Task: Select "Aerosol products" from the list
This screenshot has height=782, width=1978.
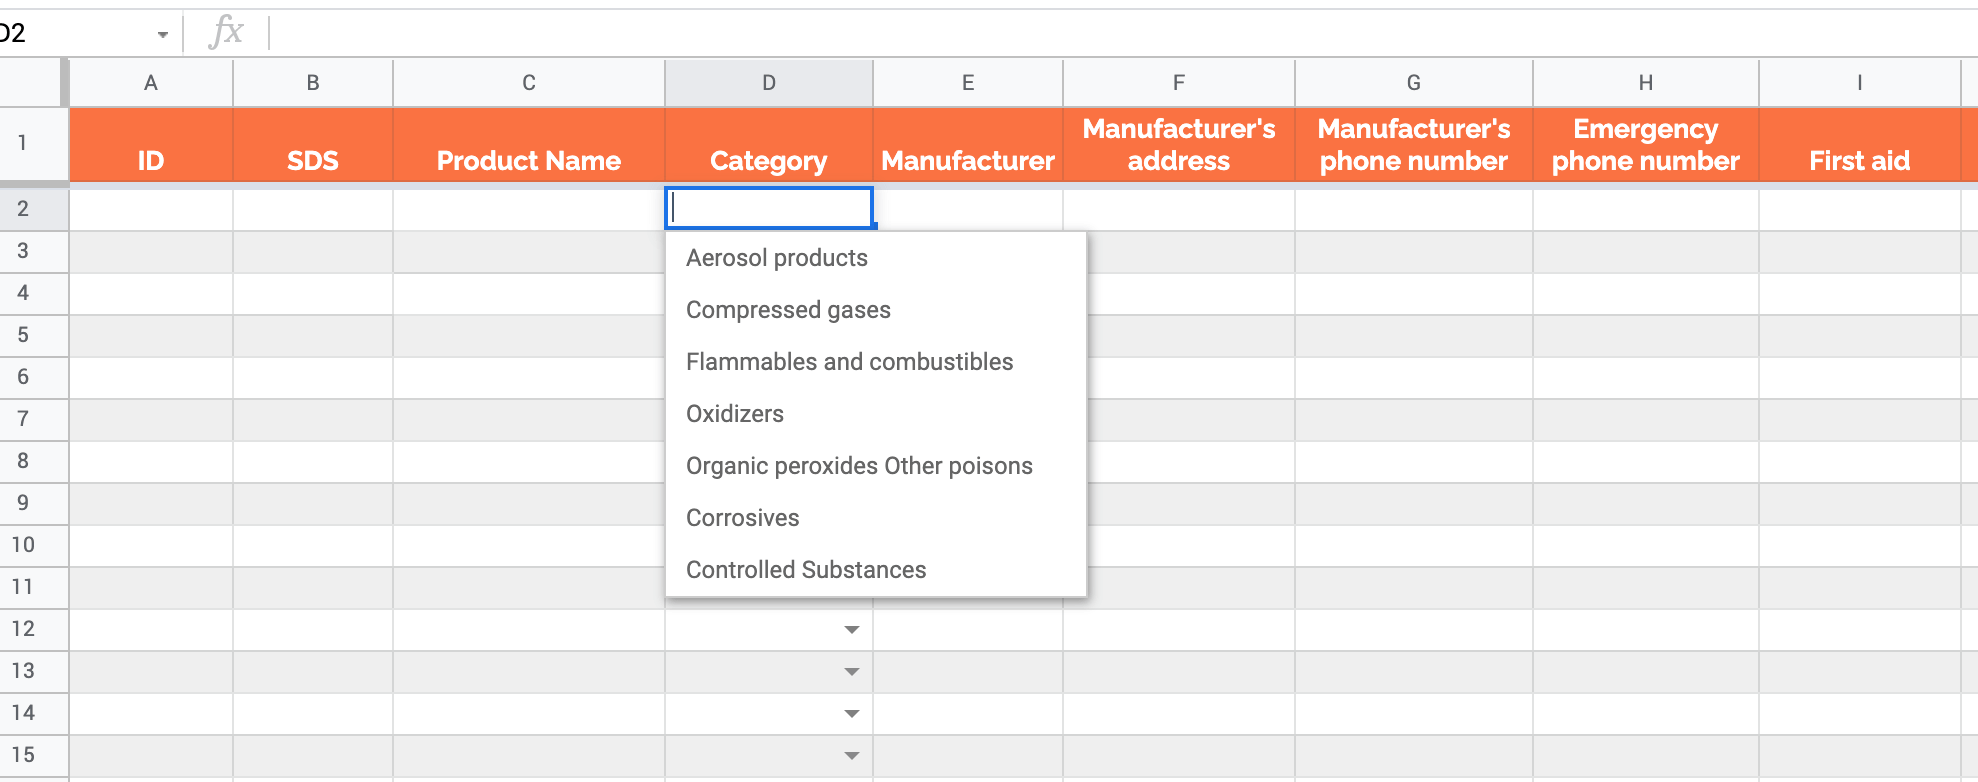Action: (776, 257)
